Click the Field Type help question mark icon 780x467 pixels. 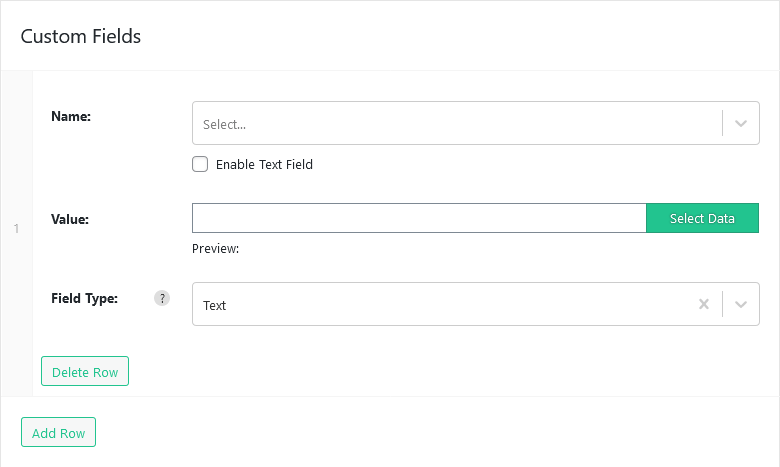(162, 298)
